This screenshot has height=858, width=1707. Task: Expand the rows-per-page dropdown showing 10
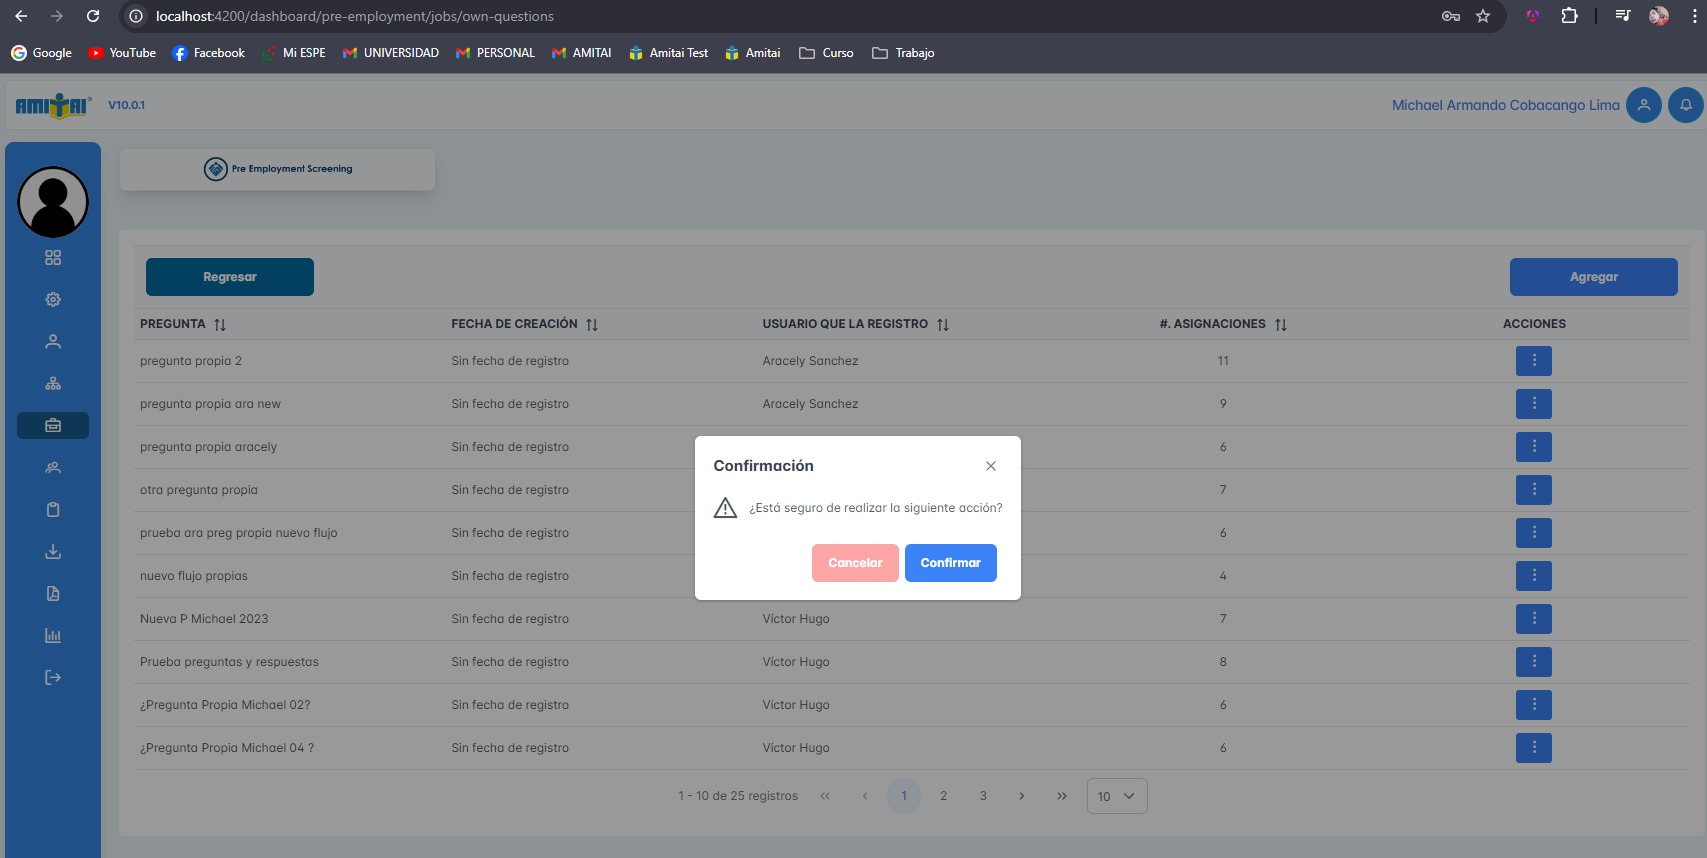coord(1116,796)
